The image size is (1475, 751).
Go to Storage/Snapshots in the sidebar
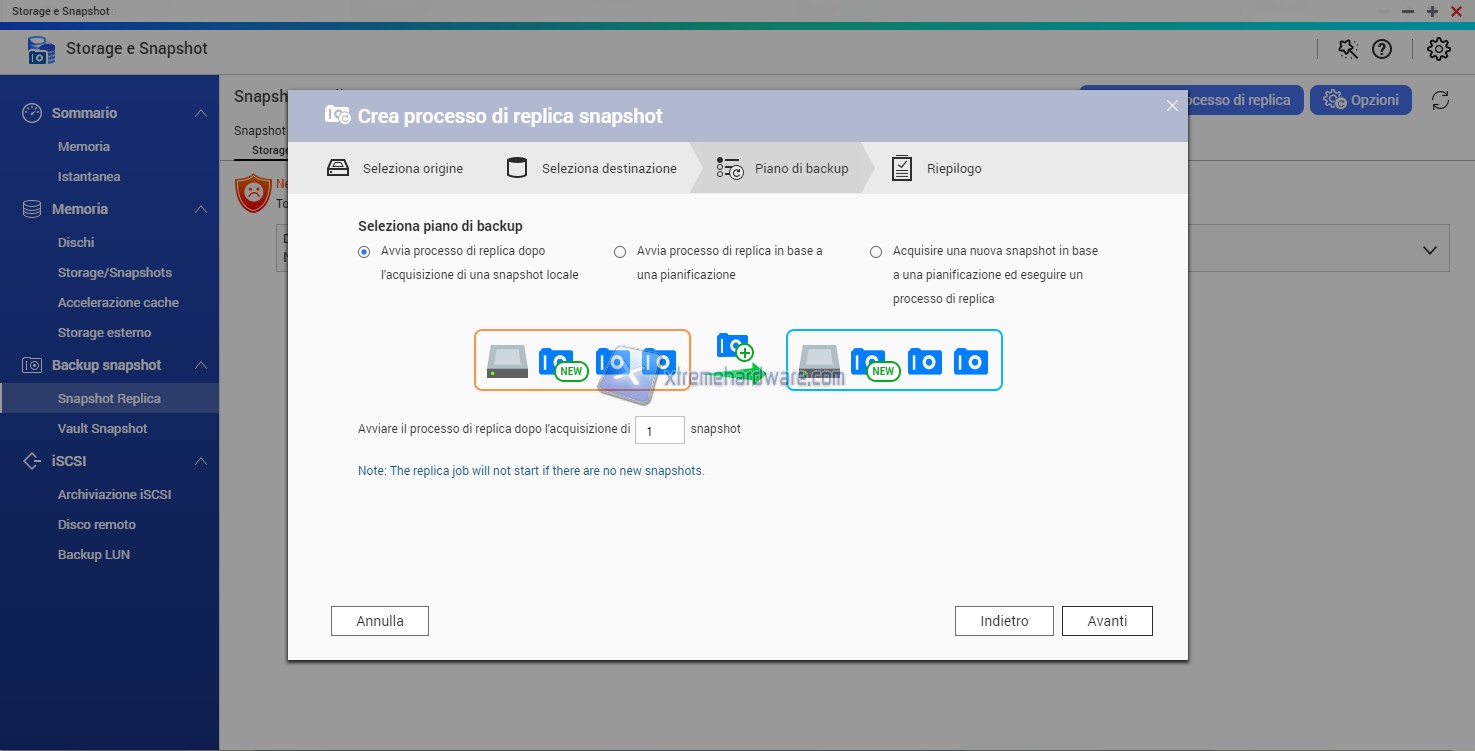pos(114,272)
